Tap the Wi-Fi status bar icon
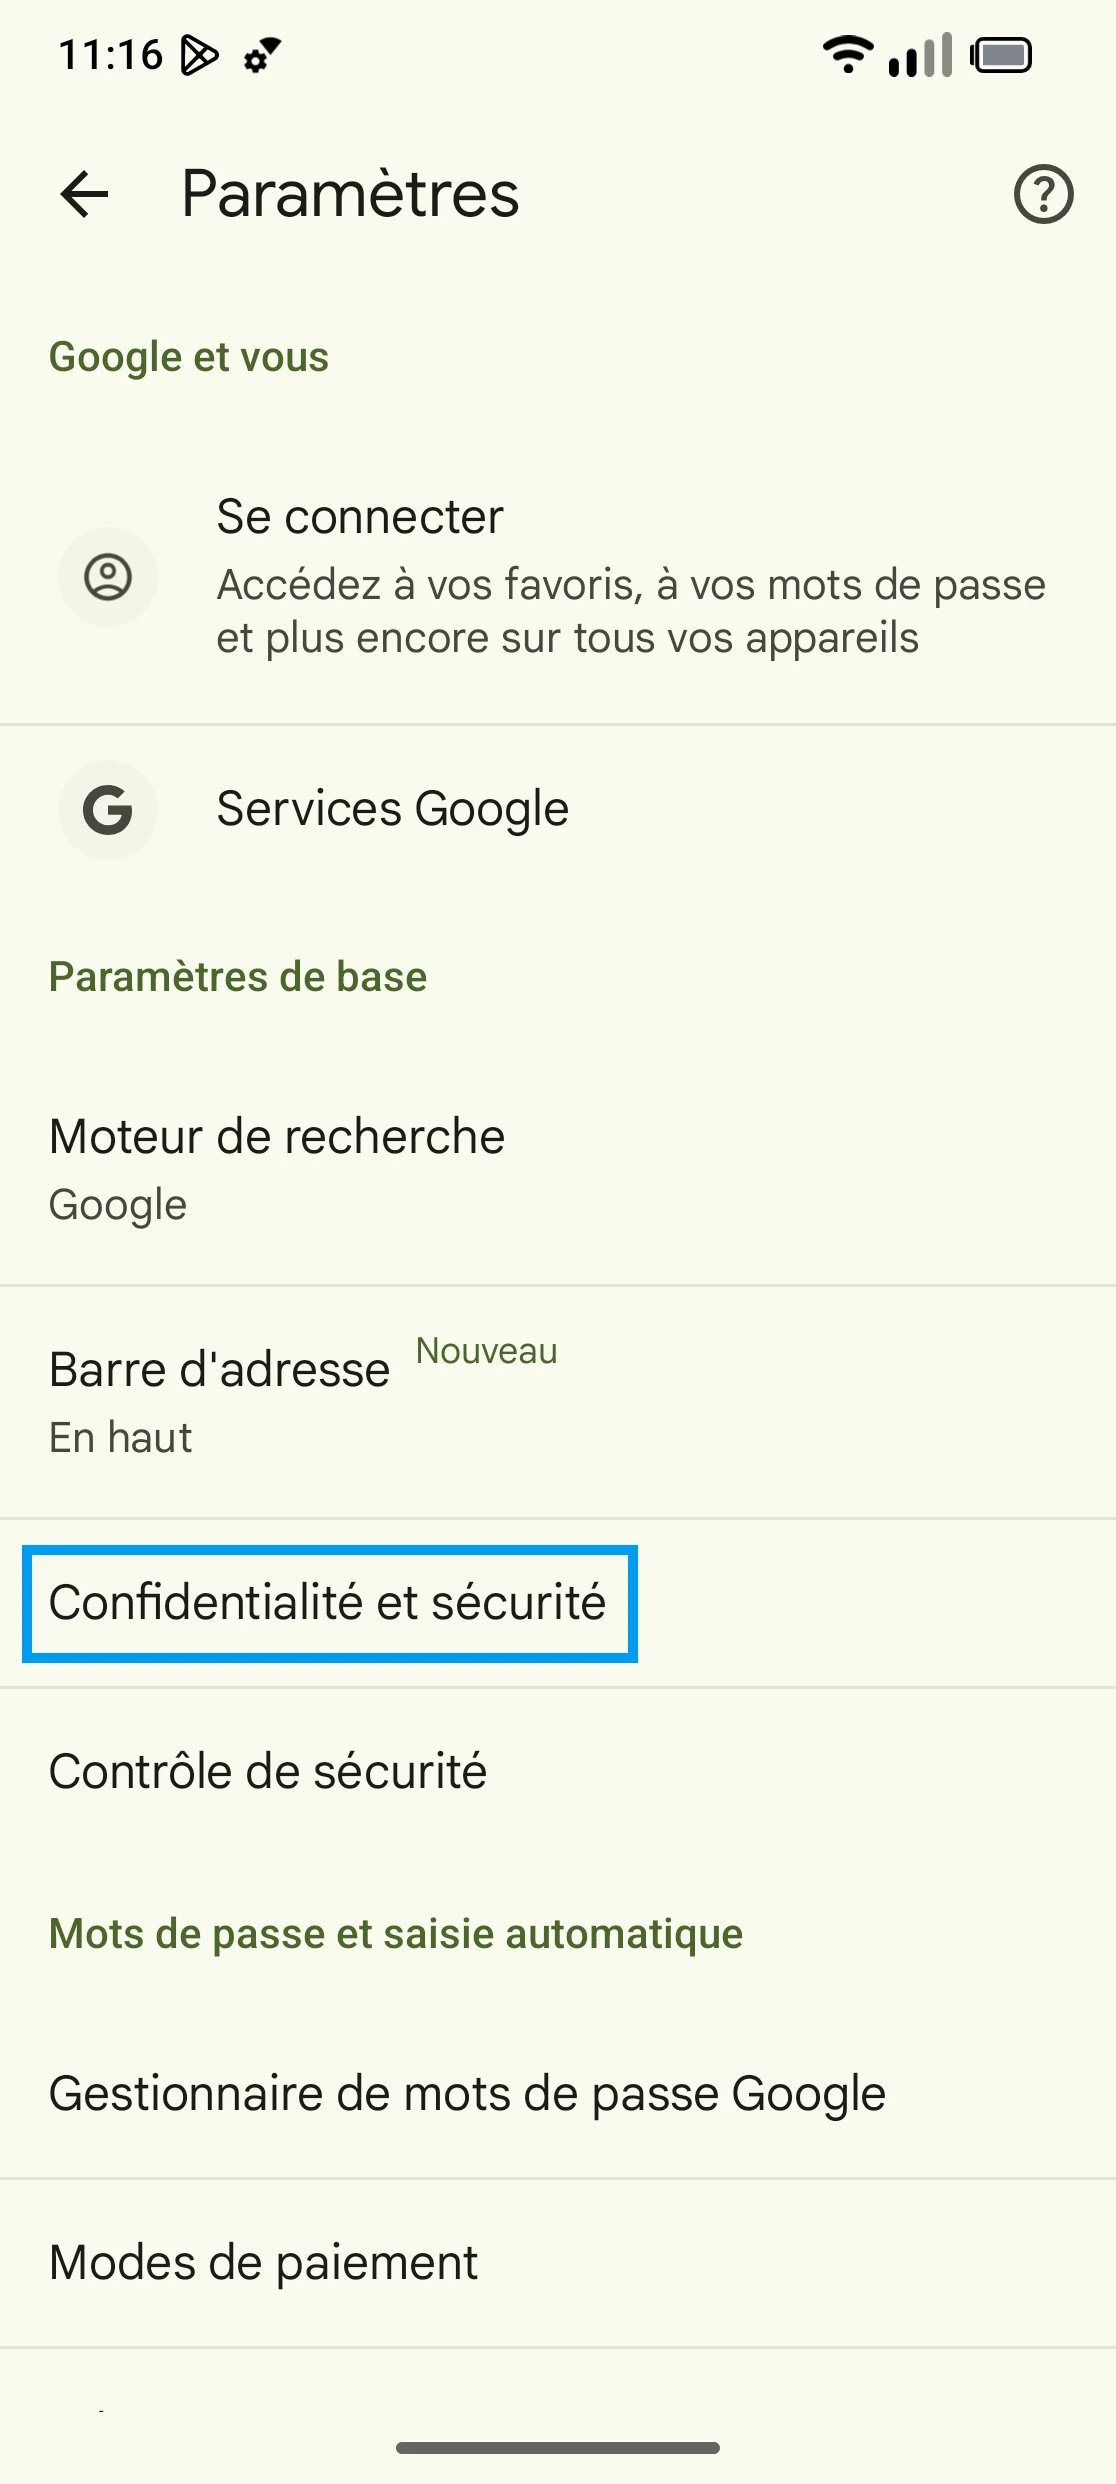This screenshot has width=1116, height=2484. pyautogui.click(x=847, y=54)
